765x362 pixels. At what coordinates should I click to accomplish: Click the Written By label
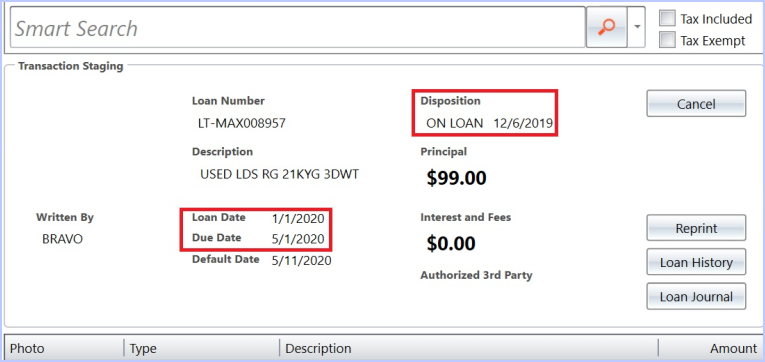pyautogui.click(x=65, y=218)
